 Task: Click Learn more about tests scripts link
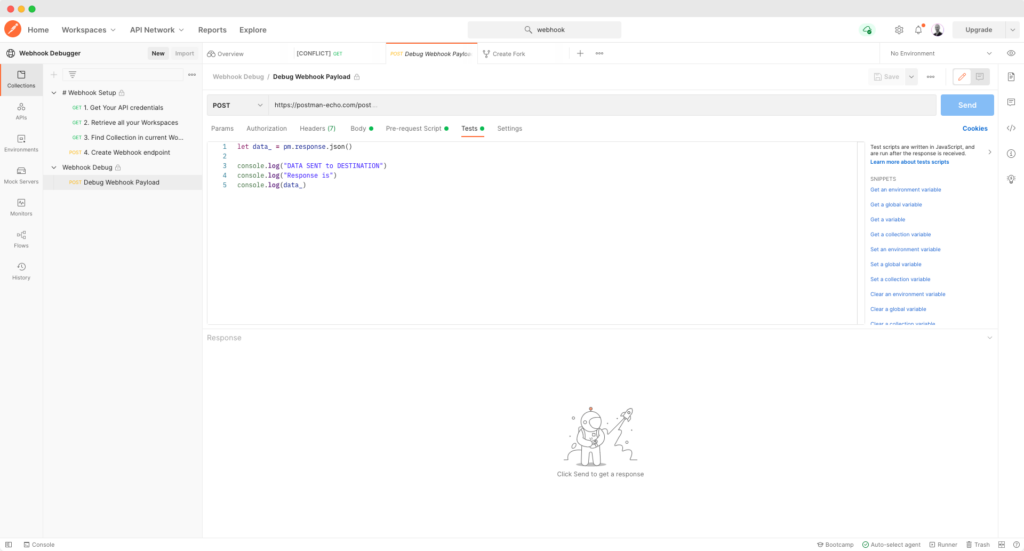click(x=909, y=162)
